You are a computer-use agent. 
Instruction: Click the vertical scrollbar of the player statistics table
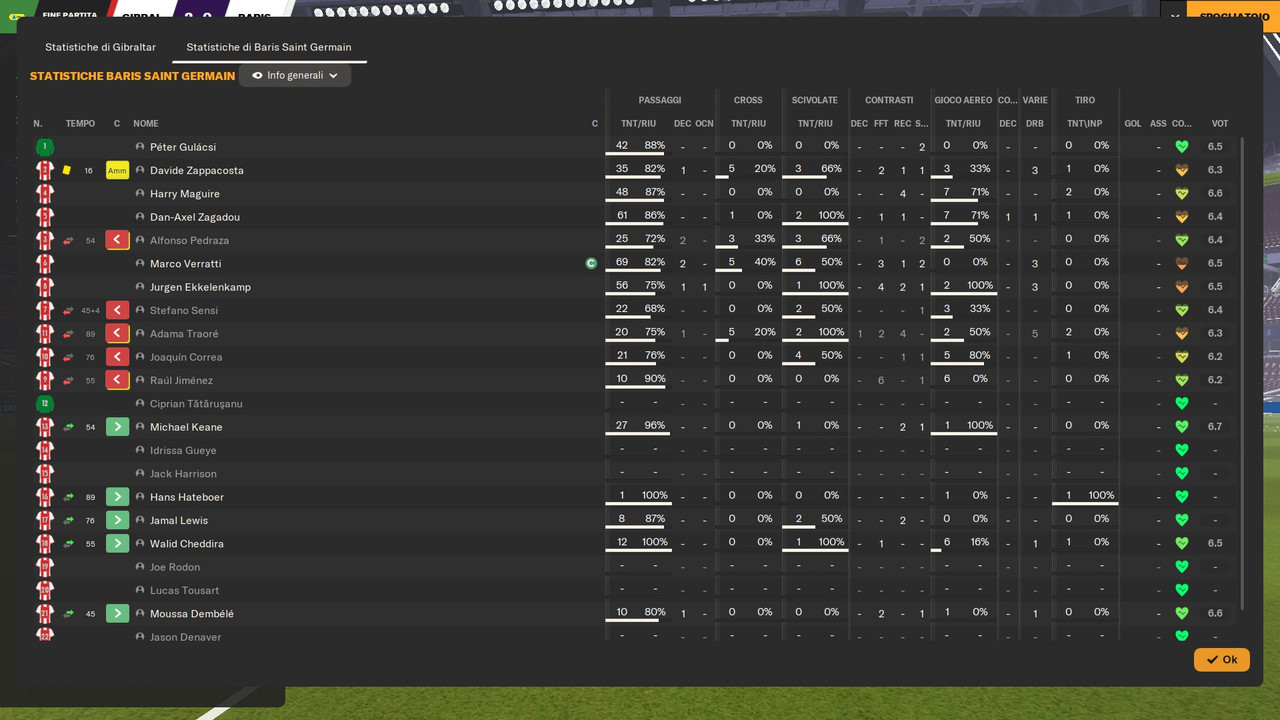[x=1243, y=372]
